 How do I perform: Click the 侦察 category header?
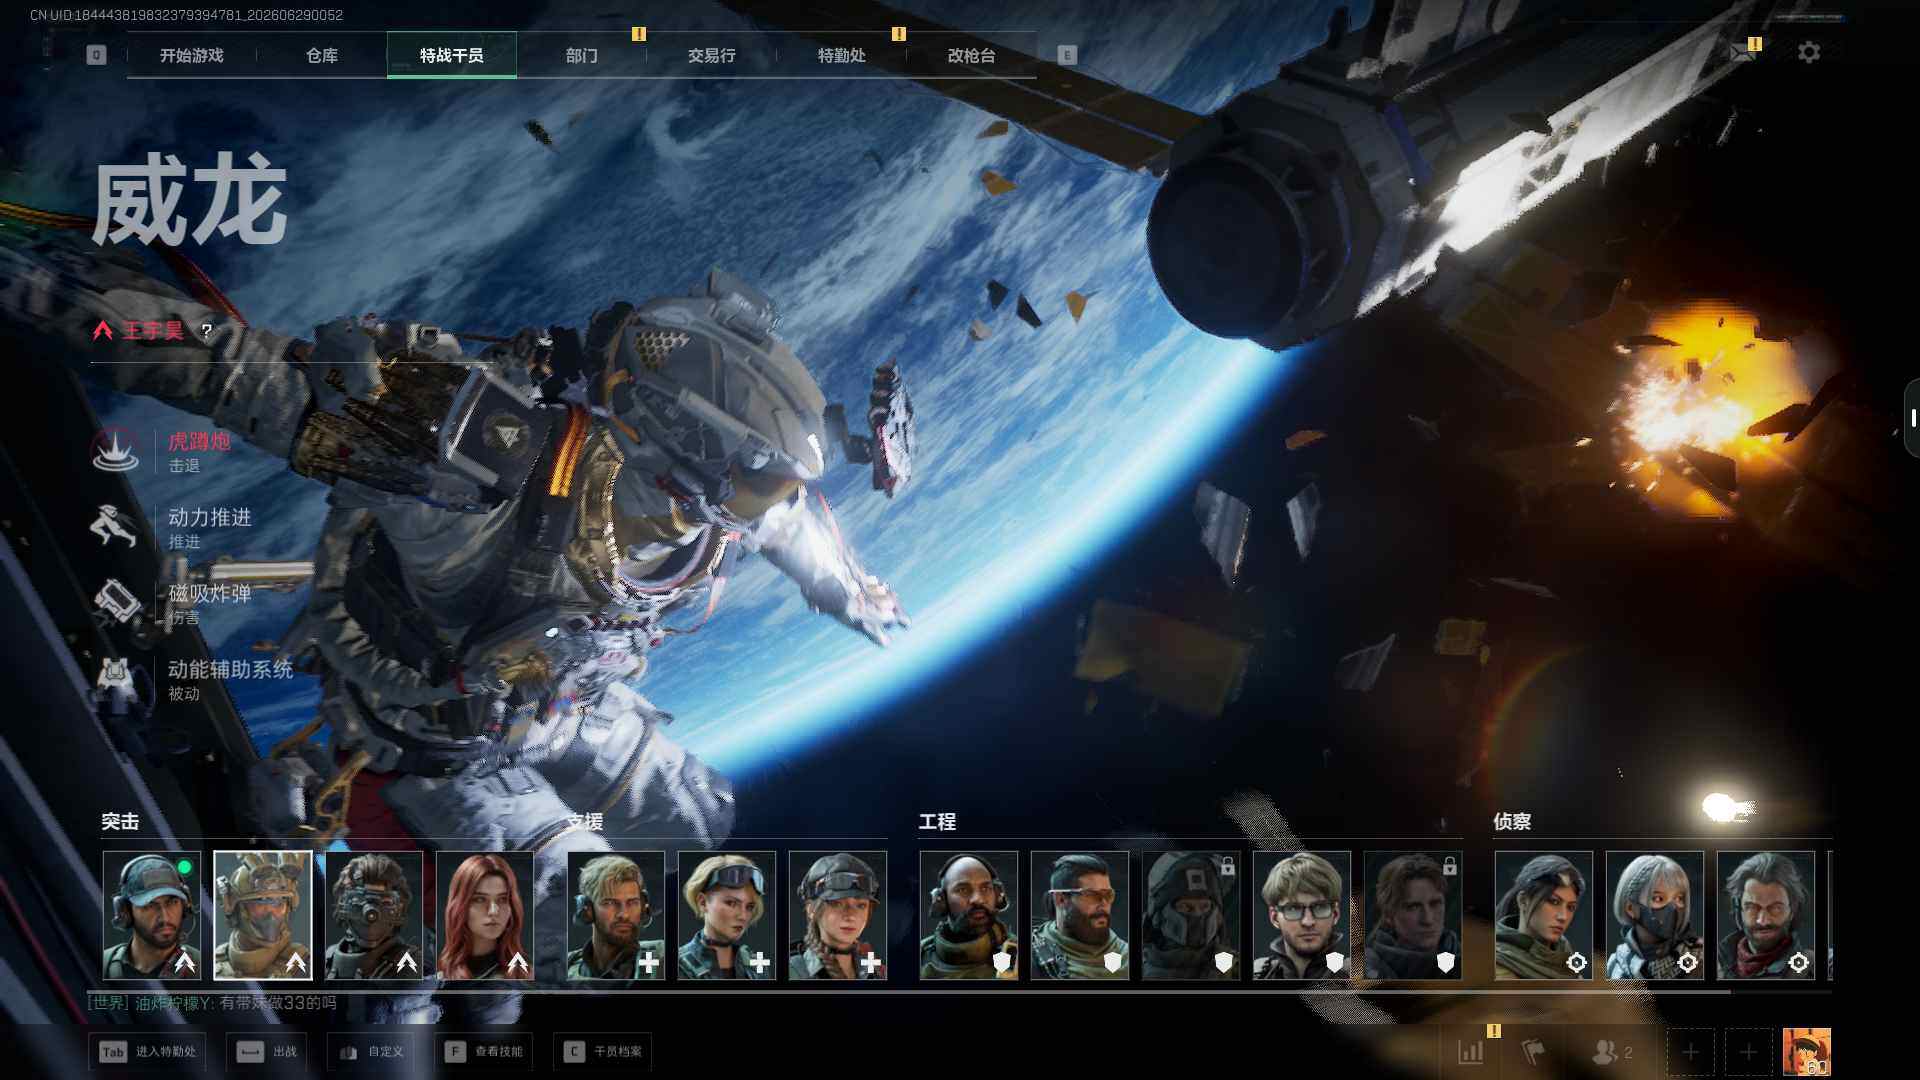coord(1512,822)
